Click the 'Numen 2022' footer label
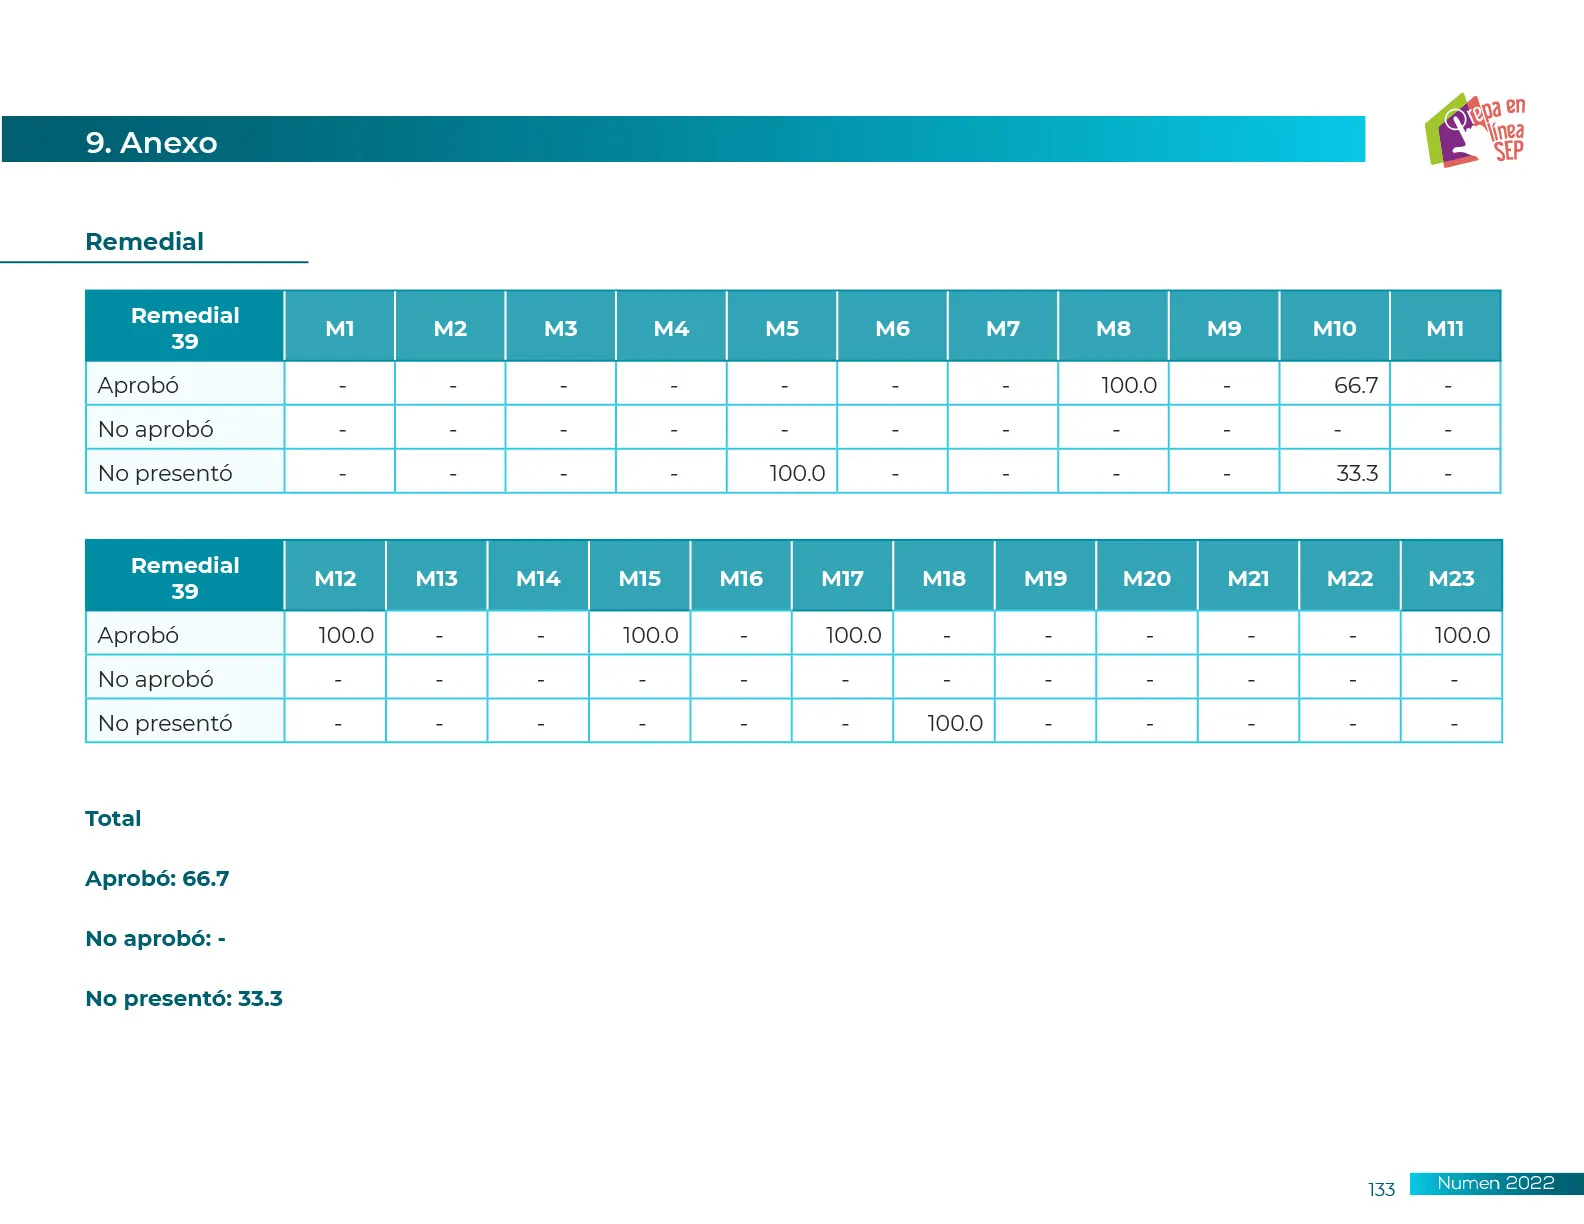Viewport: 1584px width, 1224px height. pos(1495,1183)
